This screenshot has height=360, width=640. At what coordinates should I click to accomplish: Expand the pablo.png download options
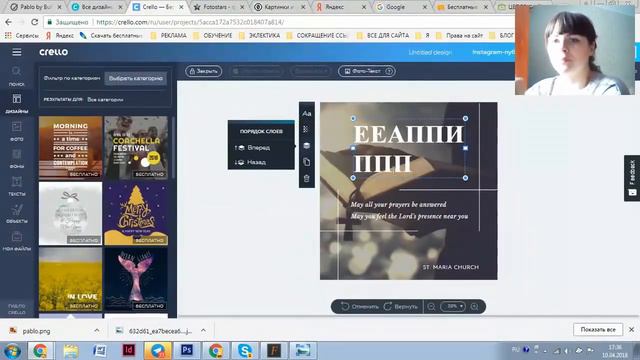97,331
